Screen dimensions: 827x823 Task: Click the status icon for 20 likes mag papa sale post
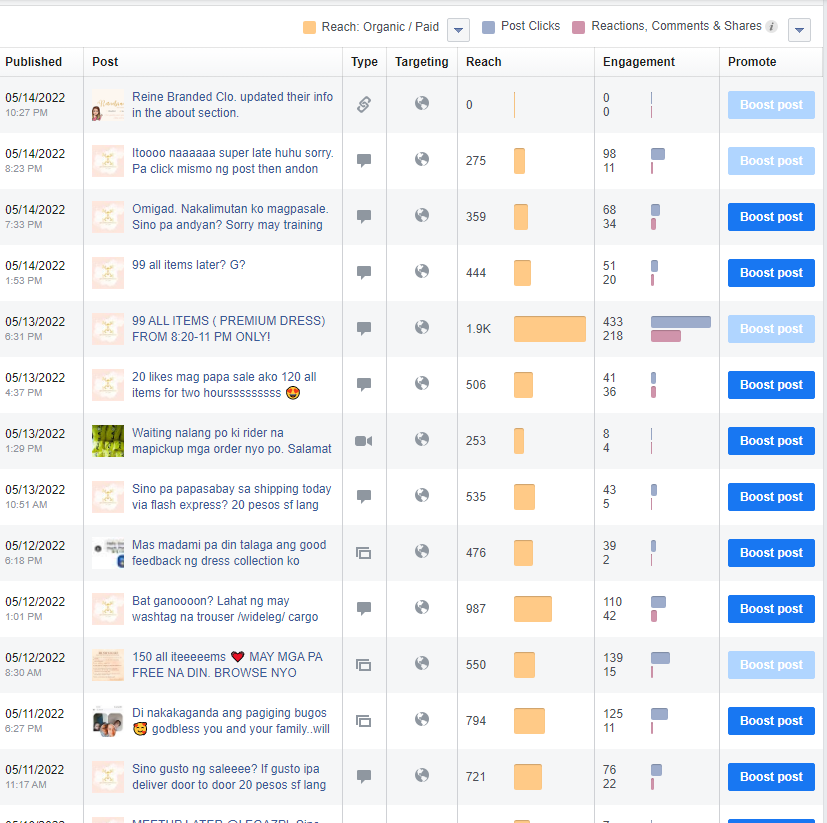coord(364,384)
